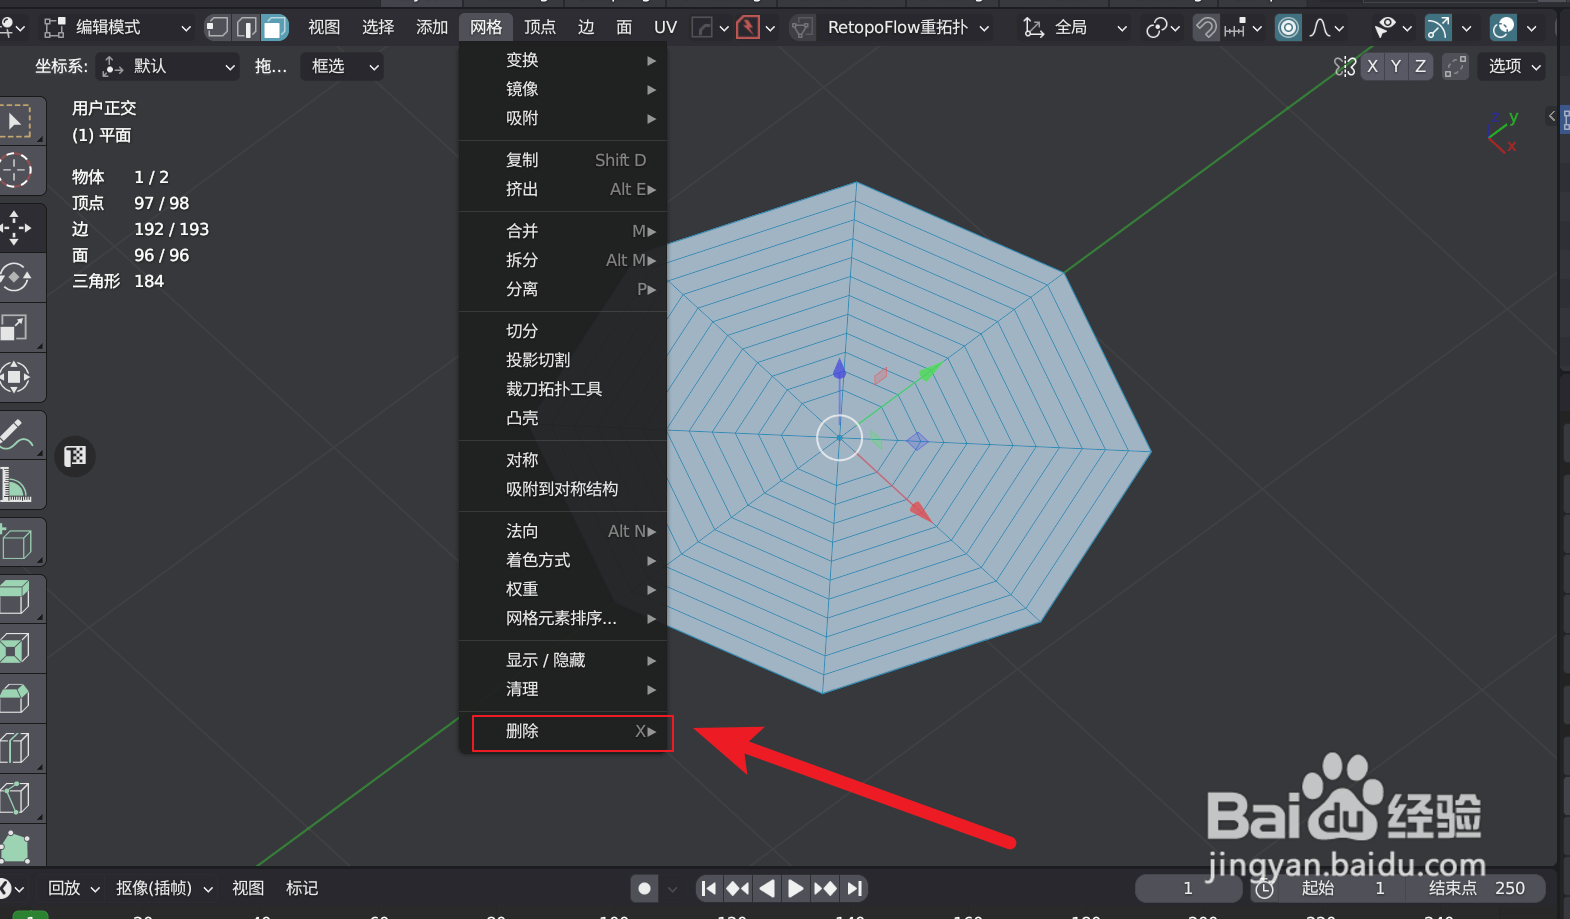Image resolution: width=1570 pixels, height=919 pixels.
Task: Play animation forward
Action: (x=795, y=888)
